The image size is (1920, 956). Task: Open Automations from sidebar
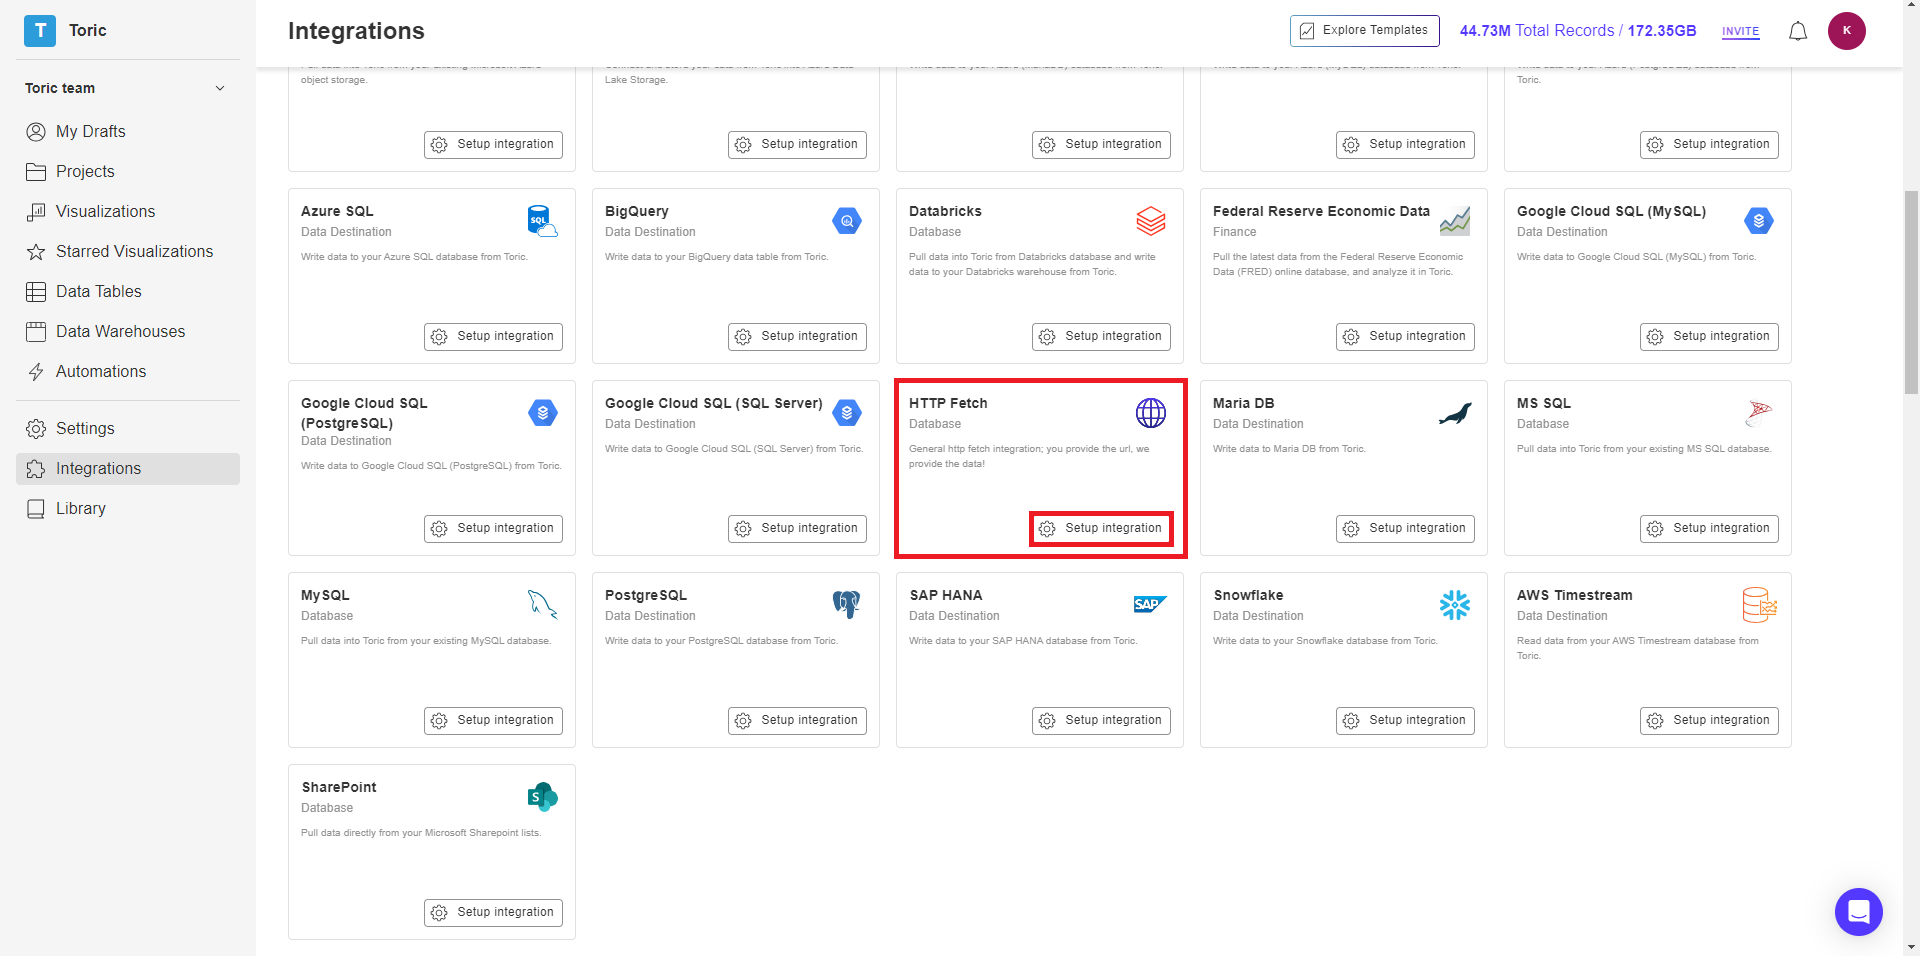coord(128,371)
